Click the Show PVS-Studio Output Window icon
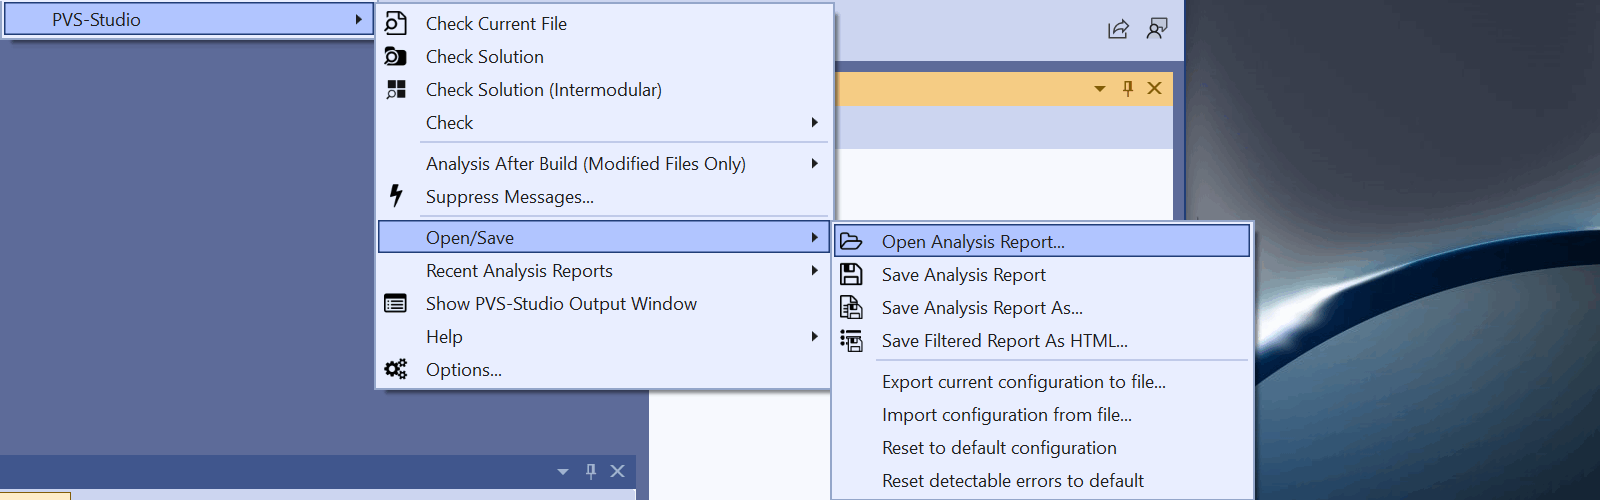The image size is (1600, 500). [396, 303]
